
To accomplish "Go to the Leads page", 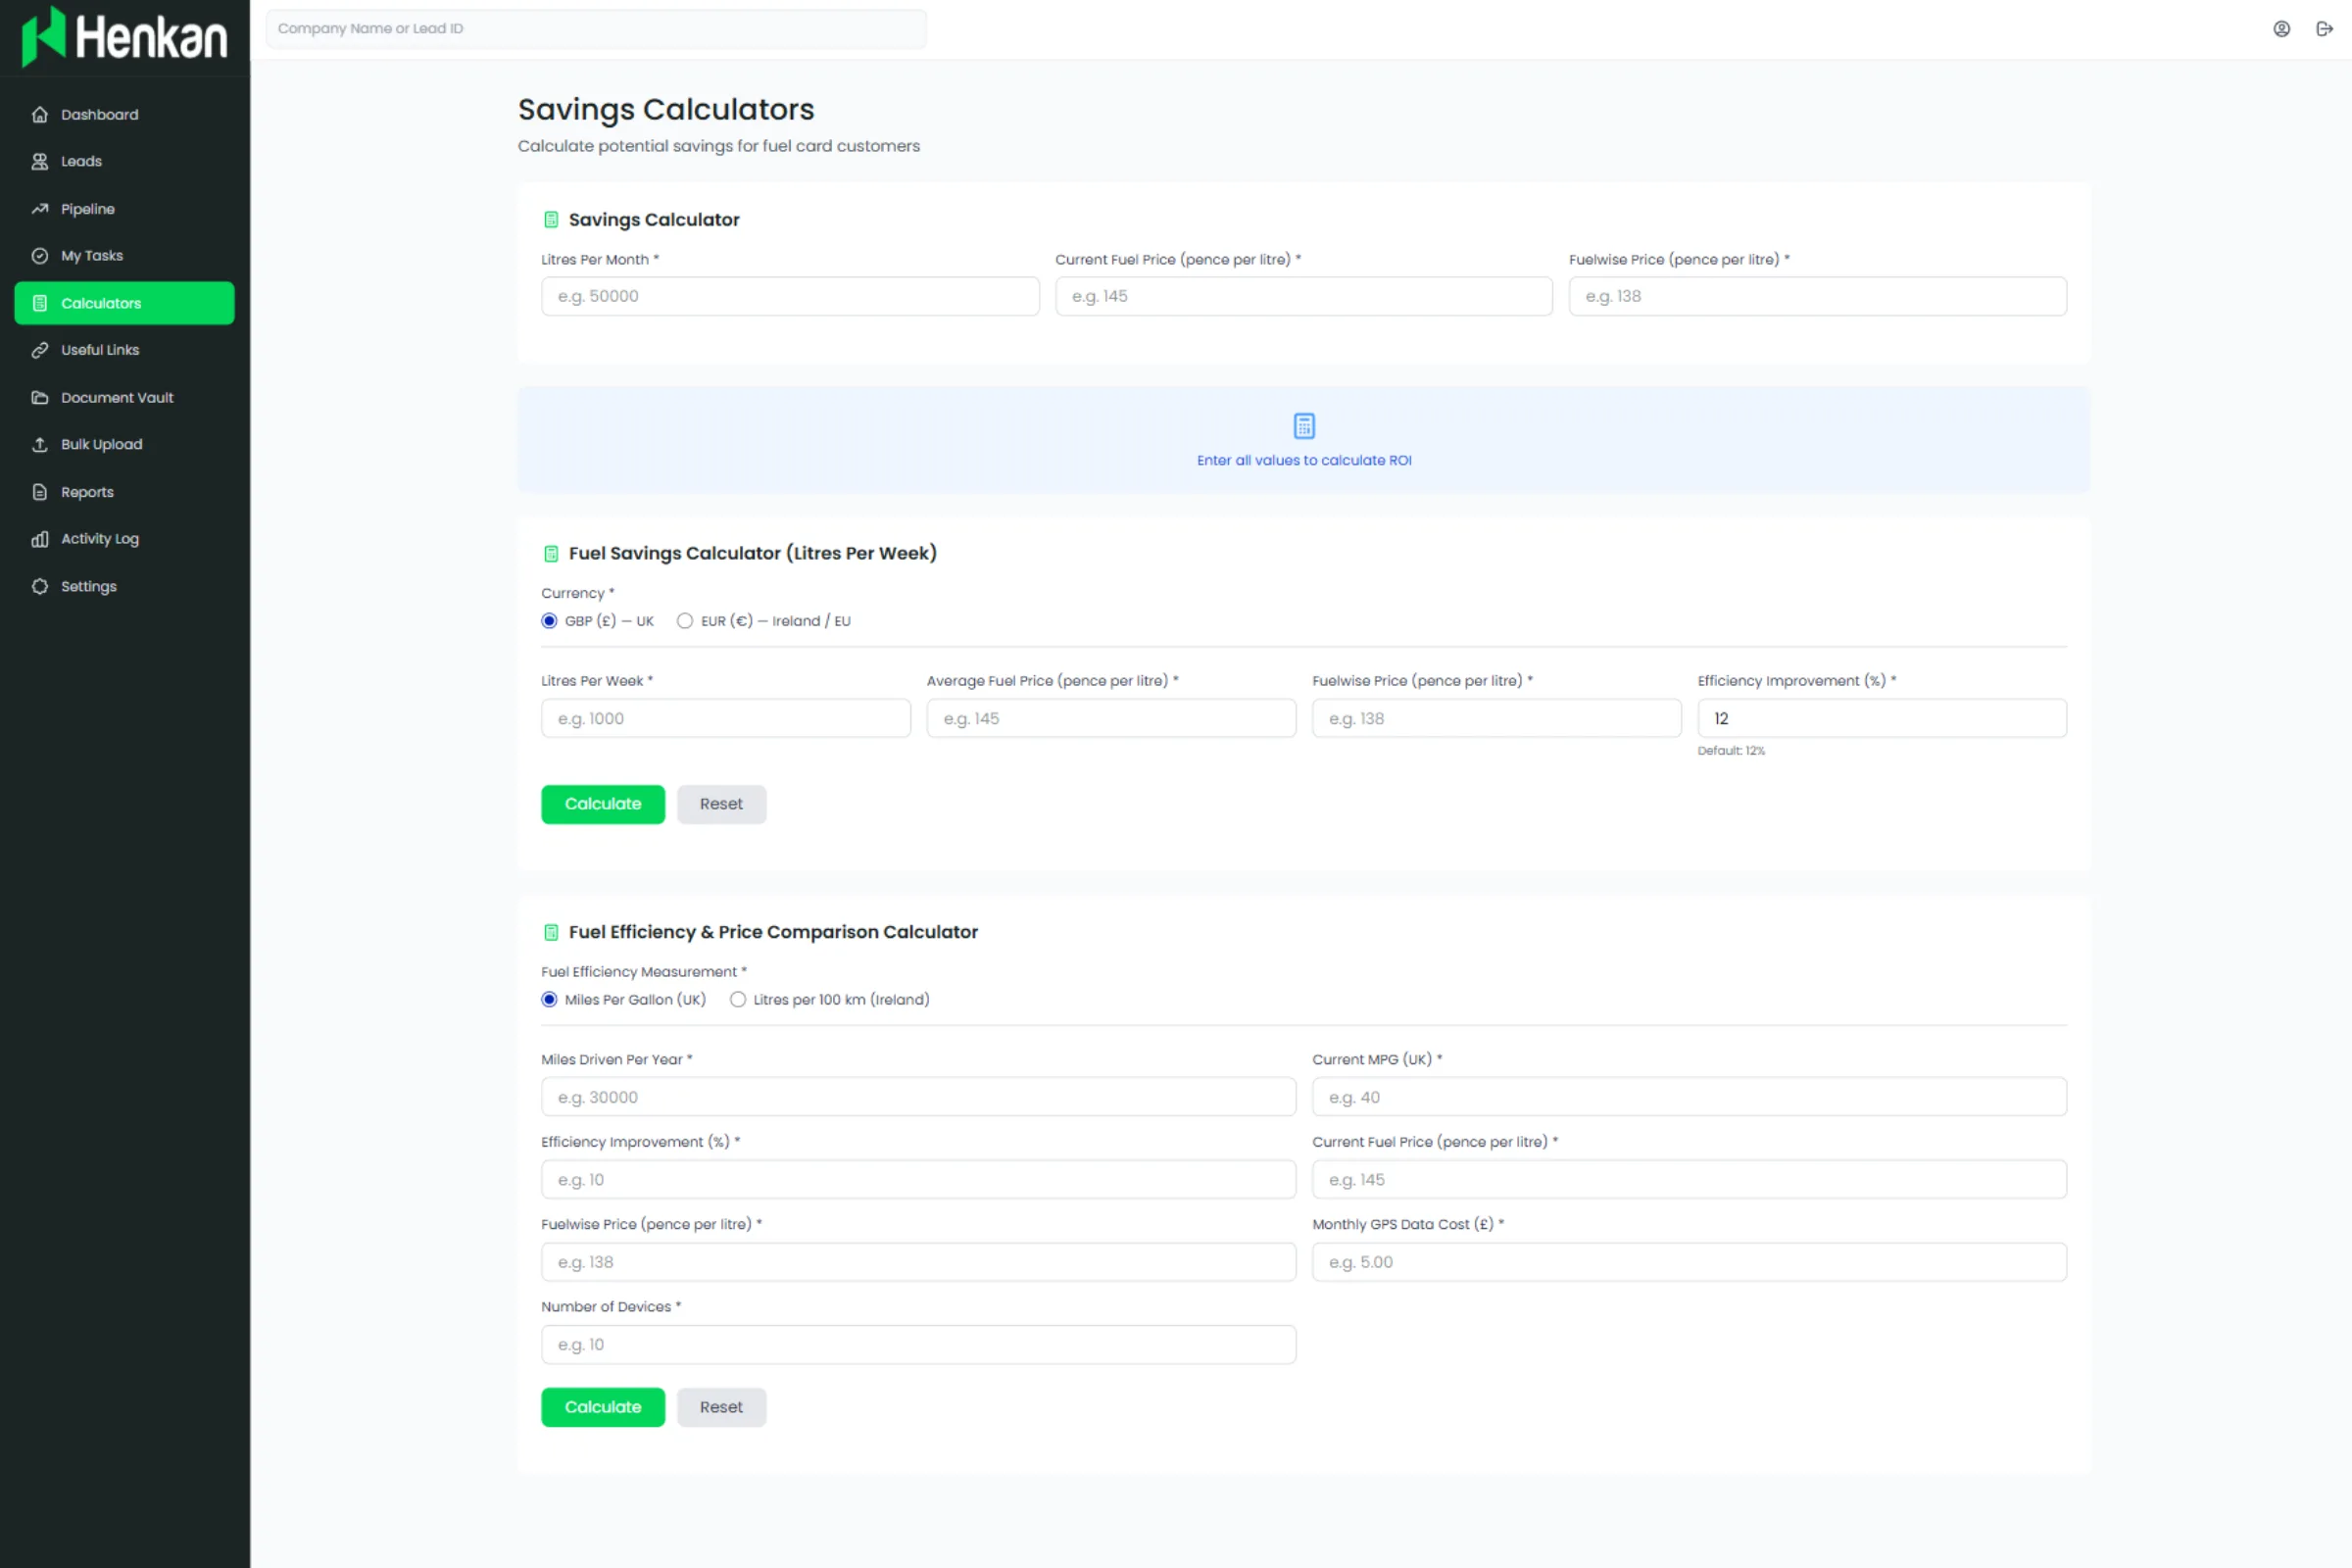I will (x=81, y=161).
